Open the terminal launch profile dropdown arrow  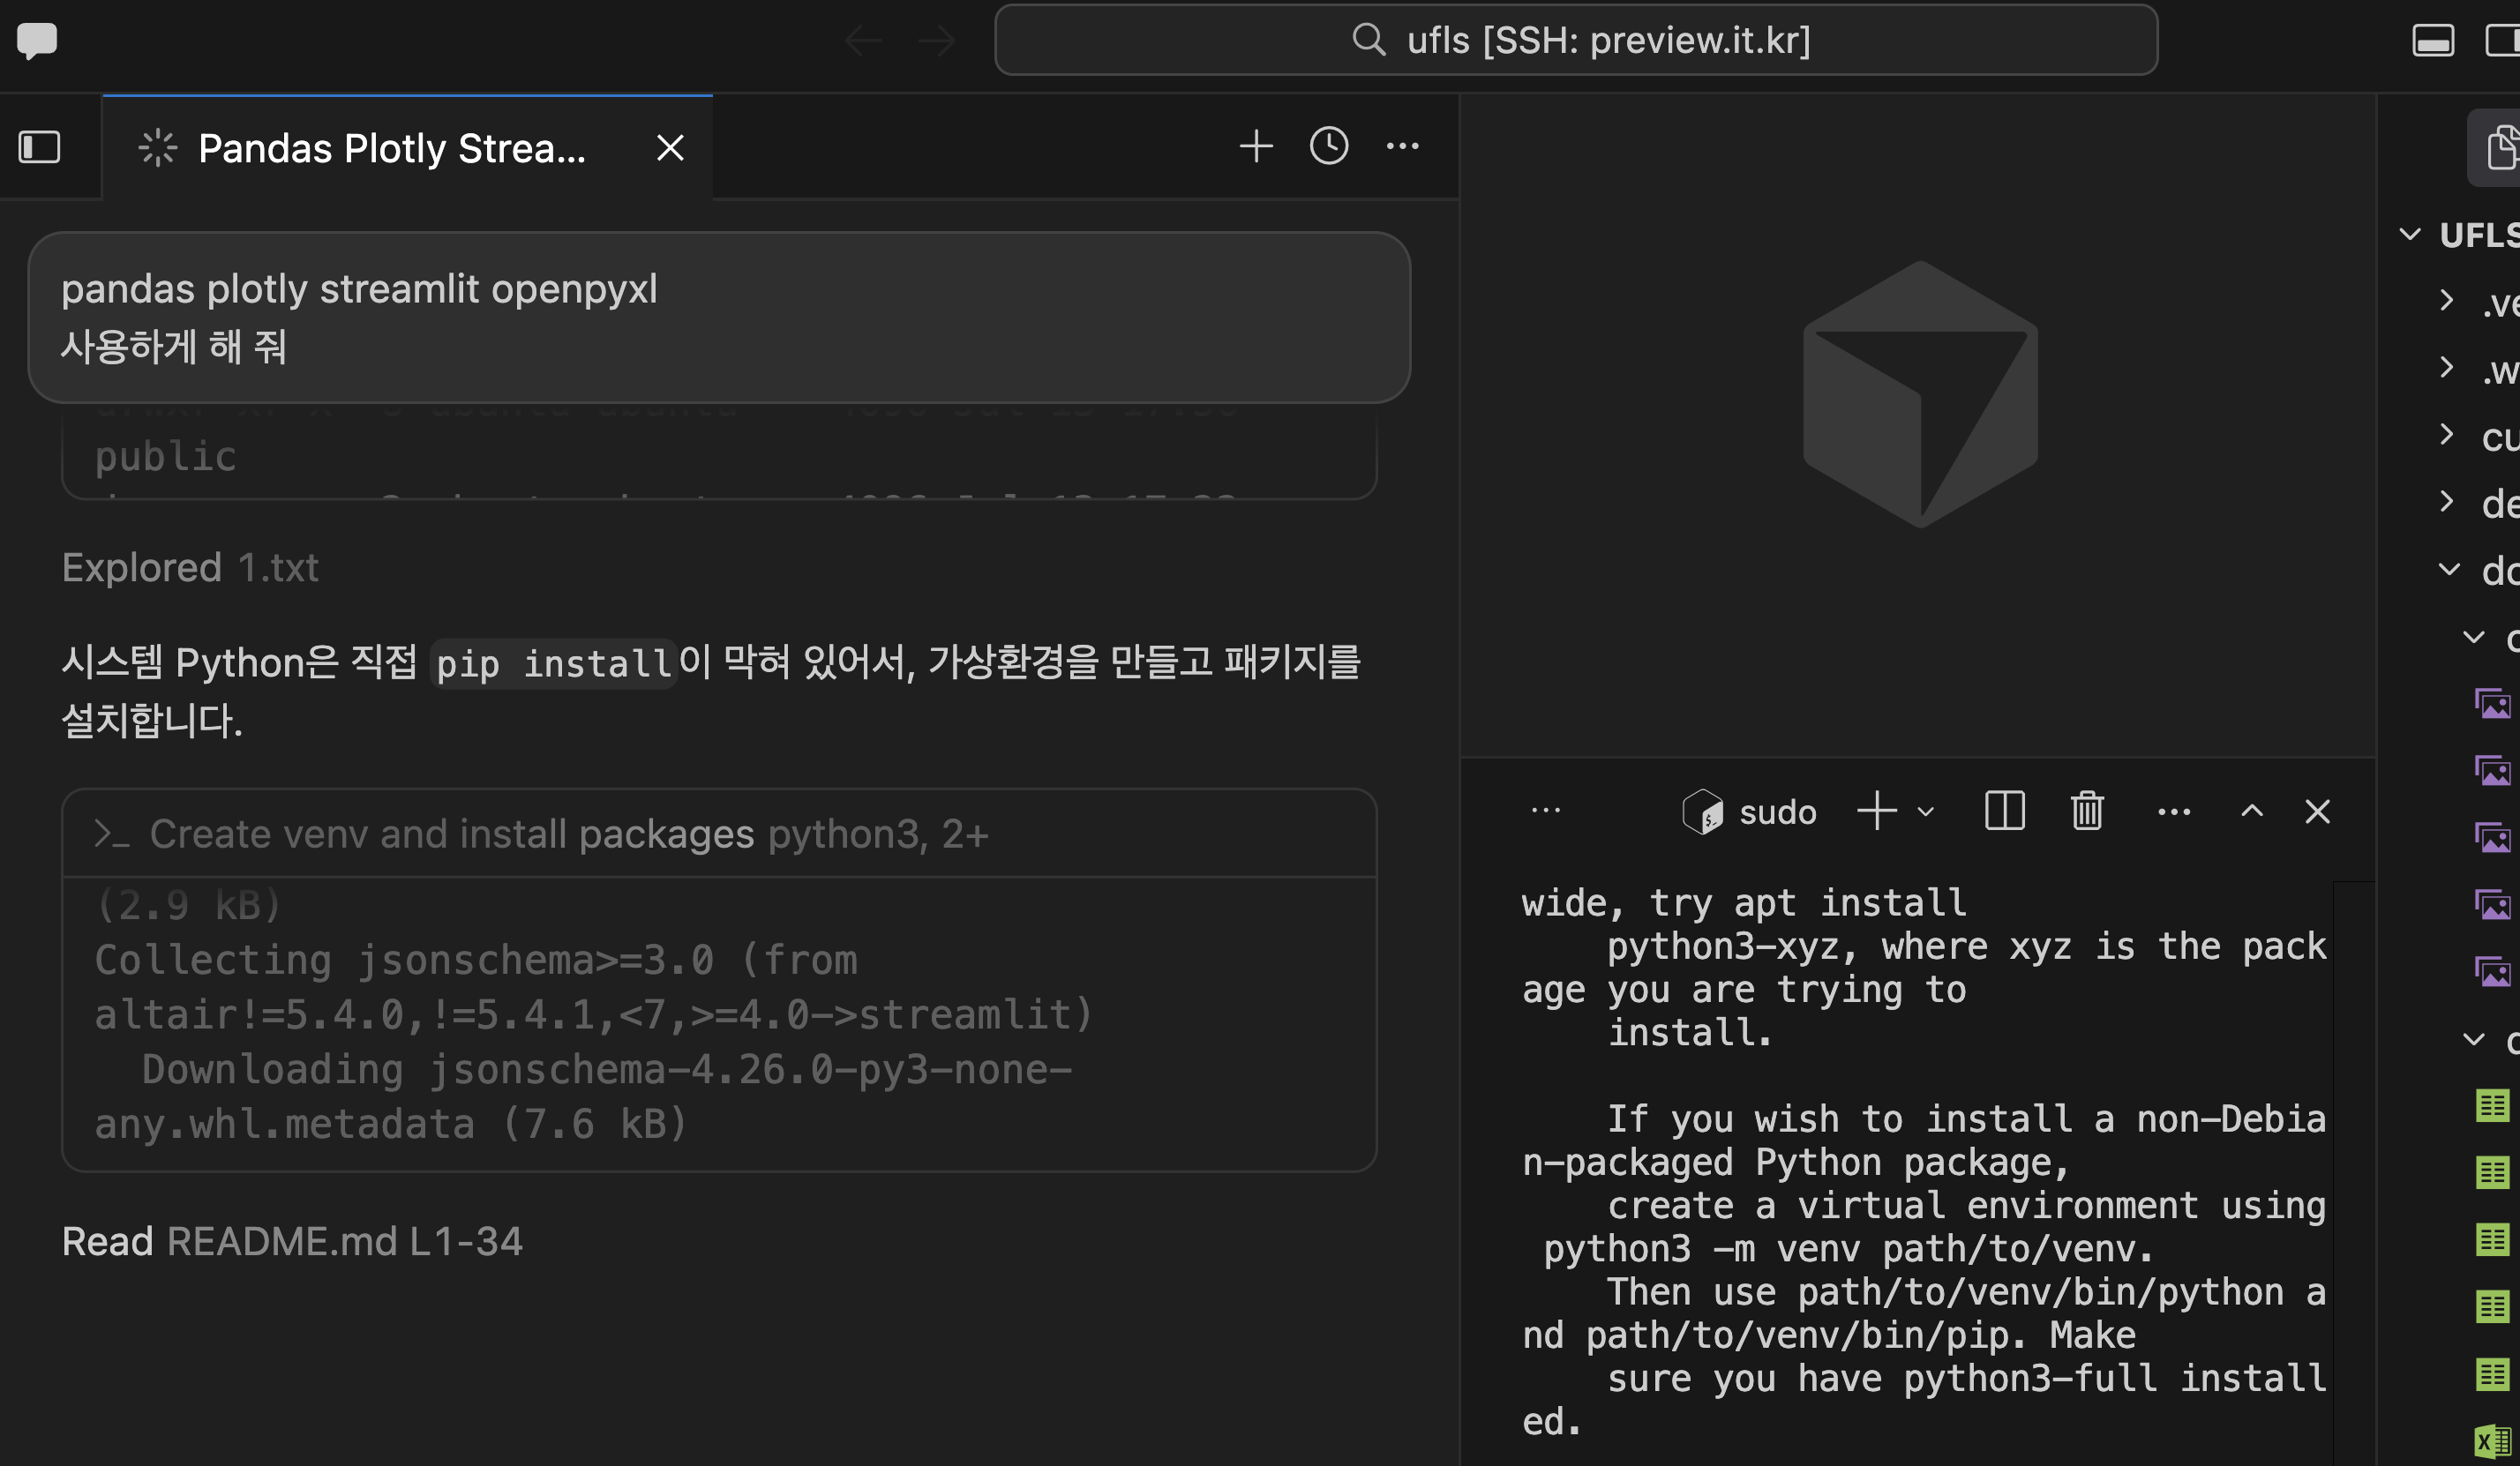pos(1926,811)
